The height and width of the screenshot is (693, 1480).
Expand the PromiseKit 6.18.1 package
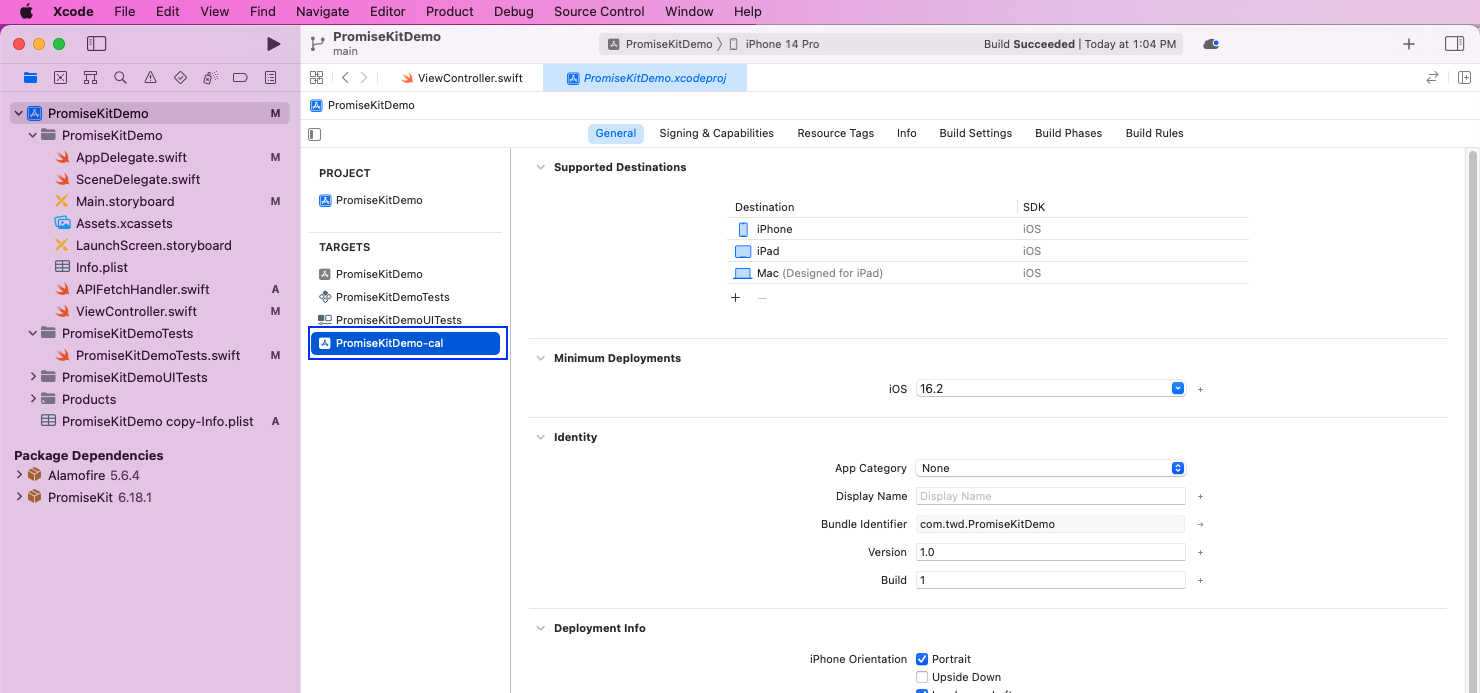tap(19, 497)
